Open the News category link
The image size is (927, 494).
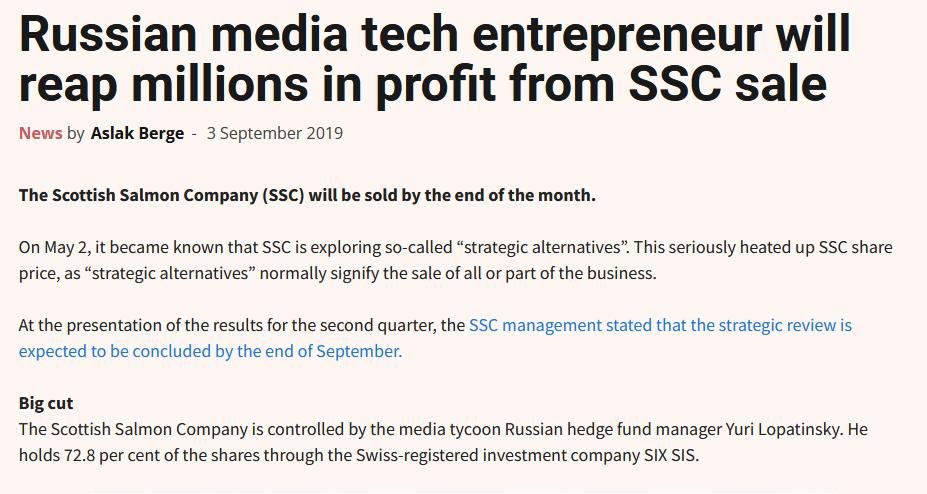click(x=40, y=133)
